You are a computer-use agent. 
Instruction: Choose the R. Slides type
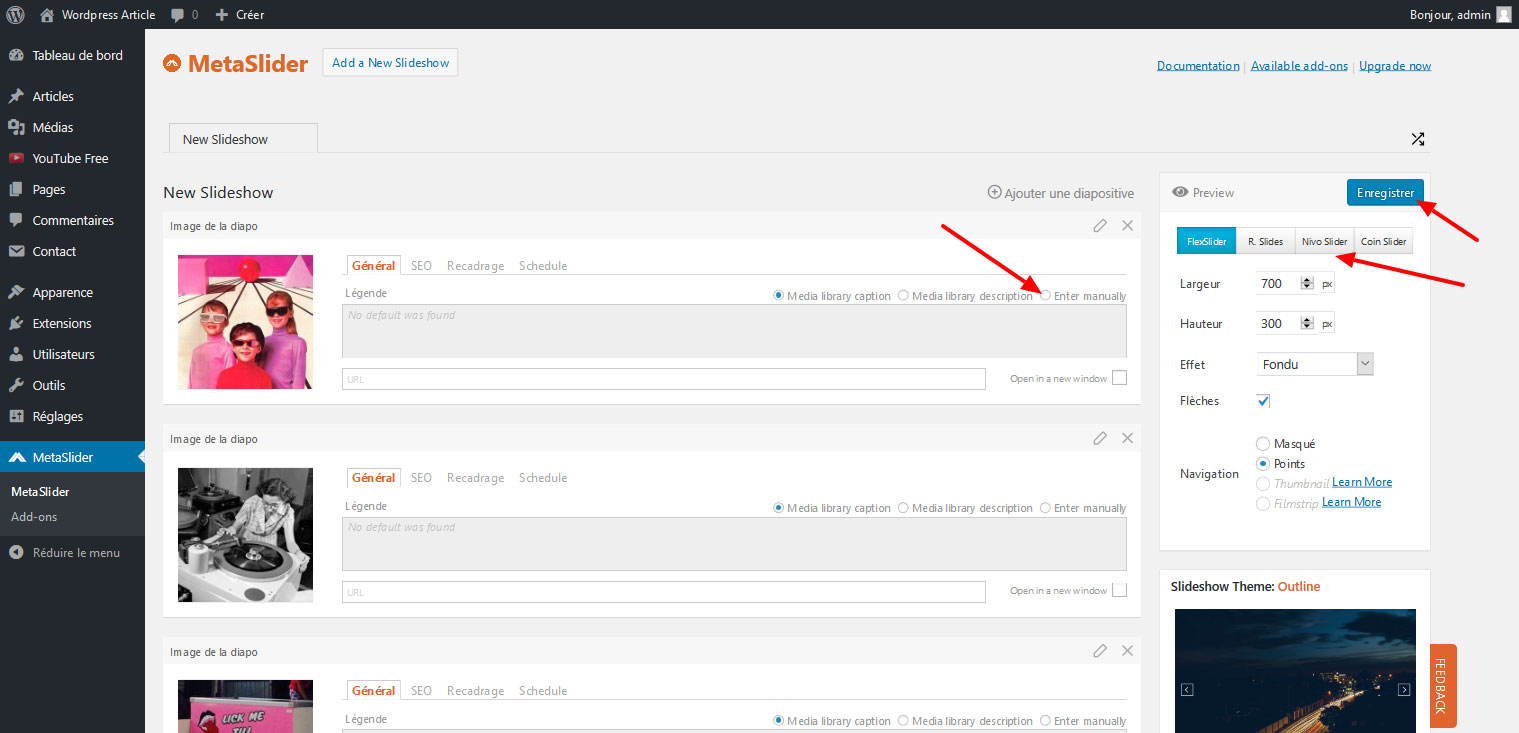coord(1265,241)
